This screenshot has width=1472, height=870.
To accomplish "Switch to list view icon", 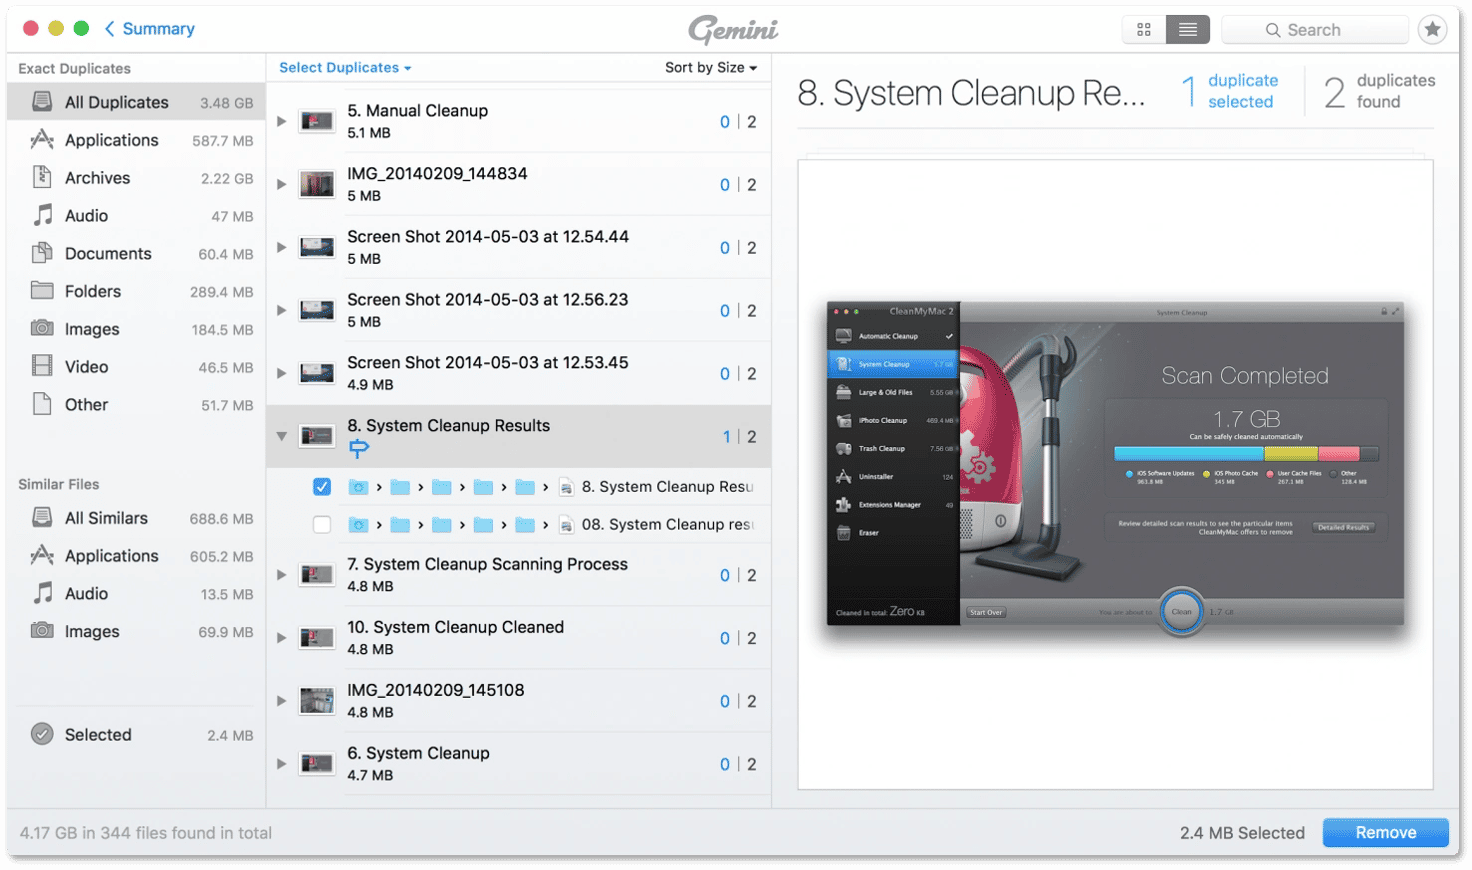I will pyautogui.click(x=1188, y=30).
